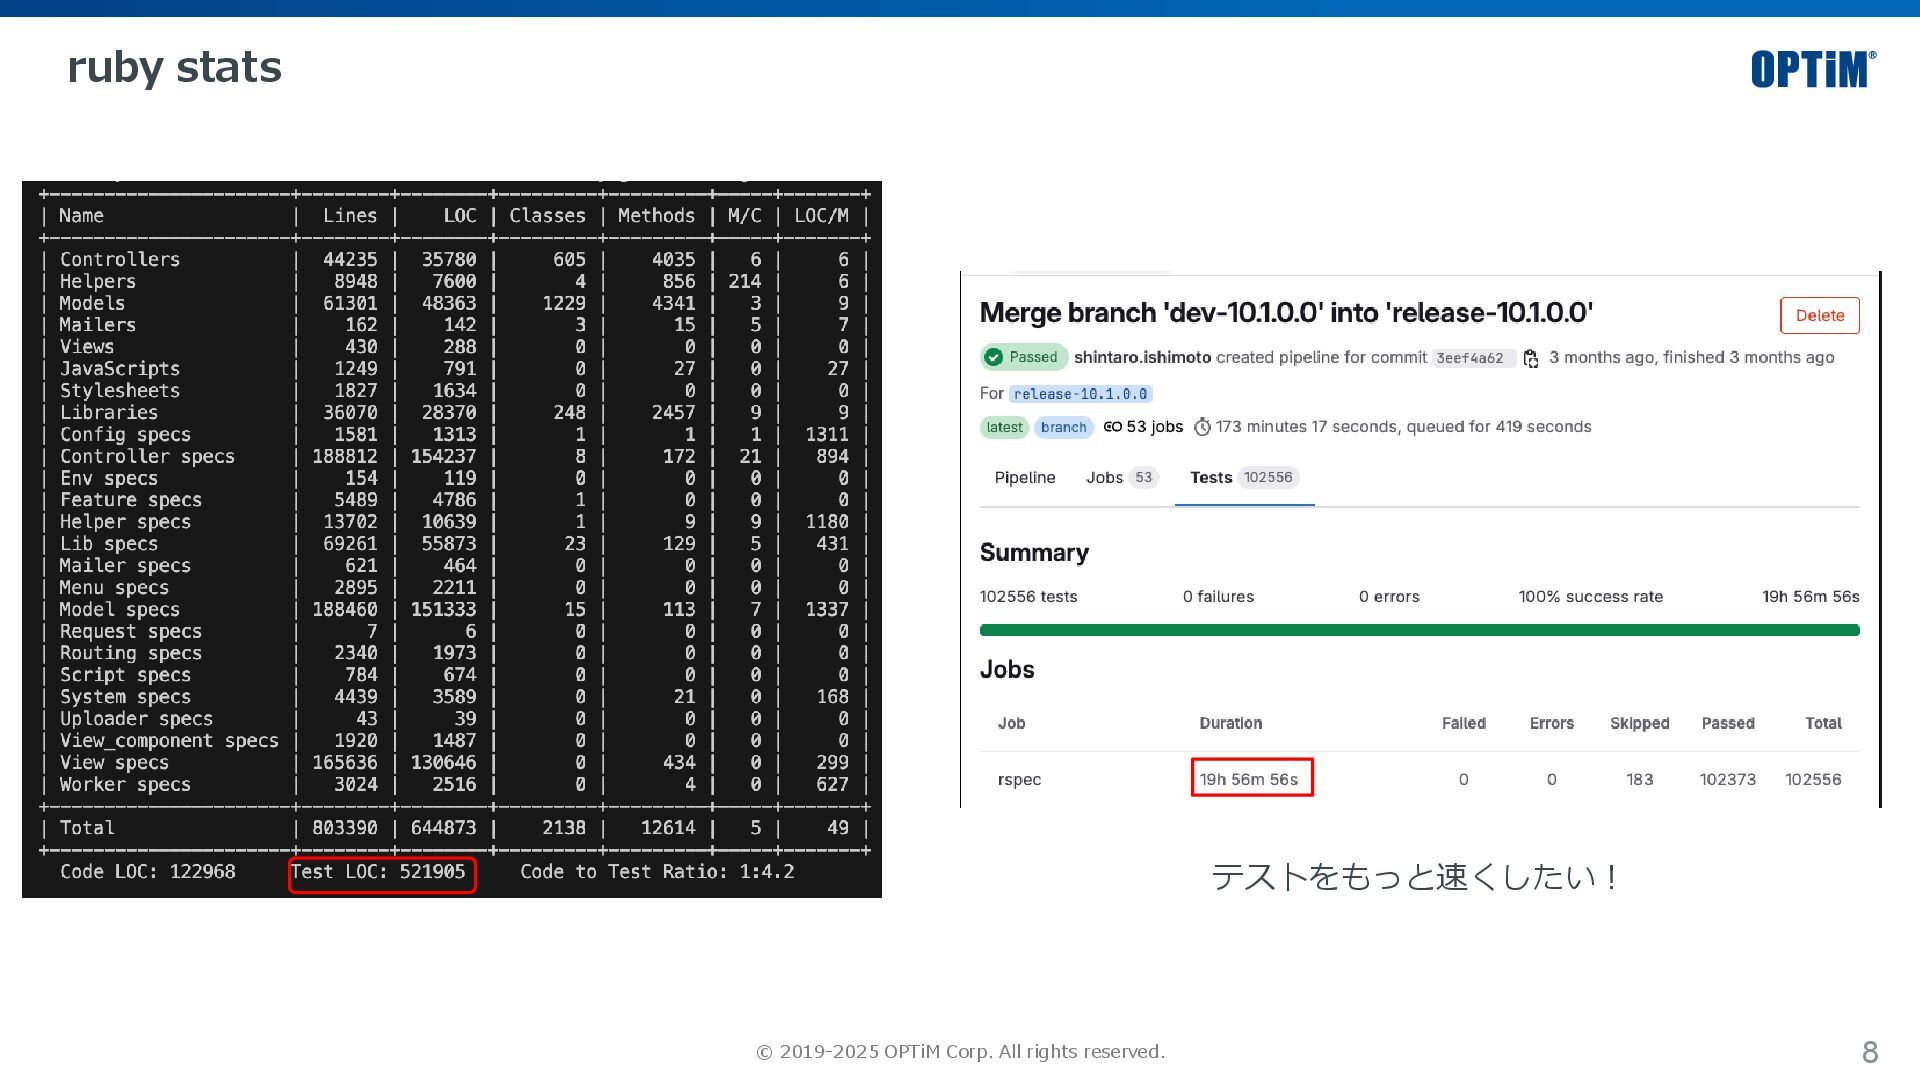This screenshot has width=1920, height=1080.
Task: Open the rspec job row
Action: coord(1419,779)
